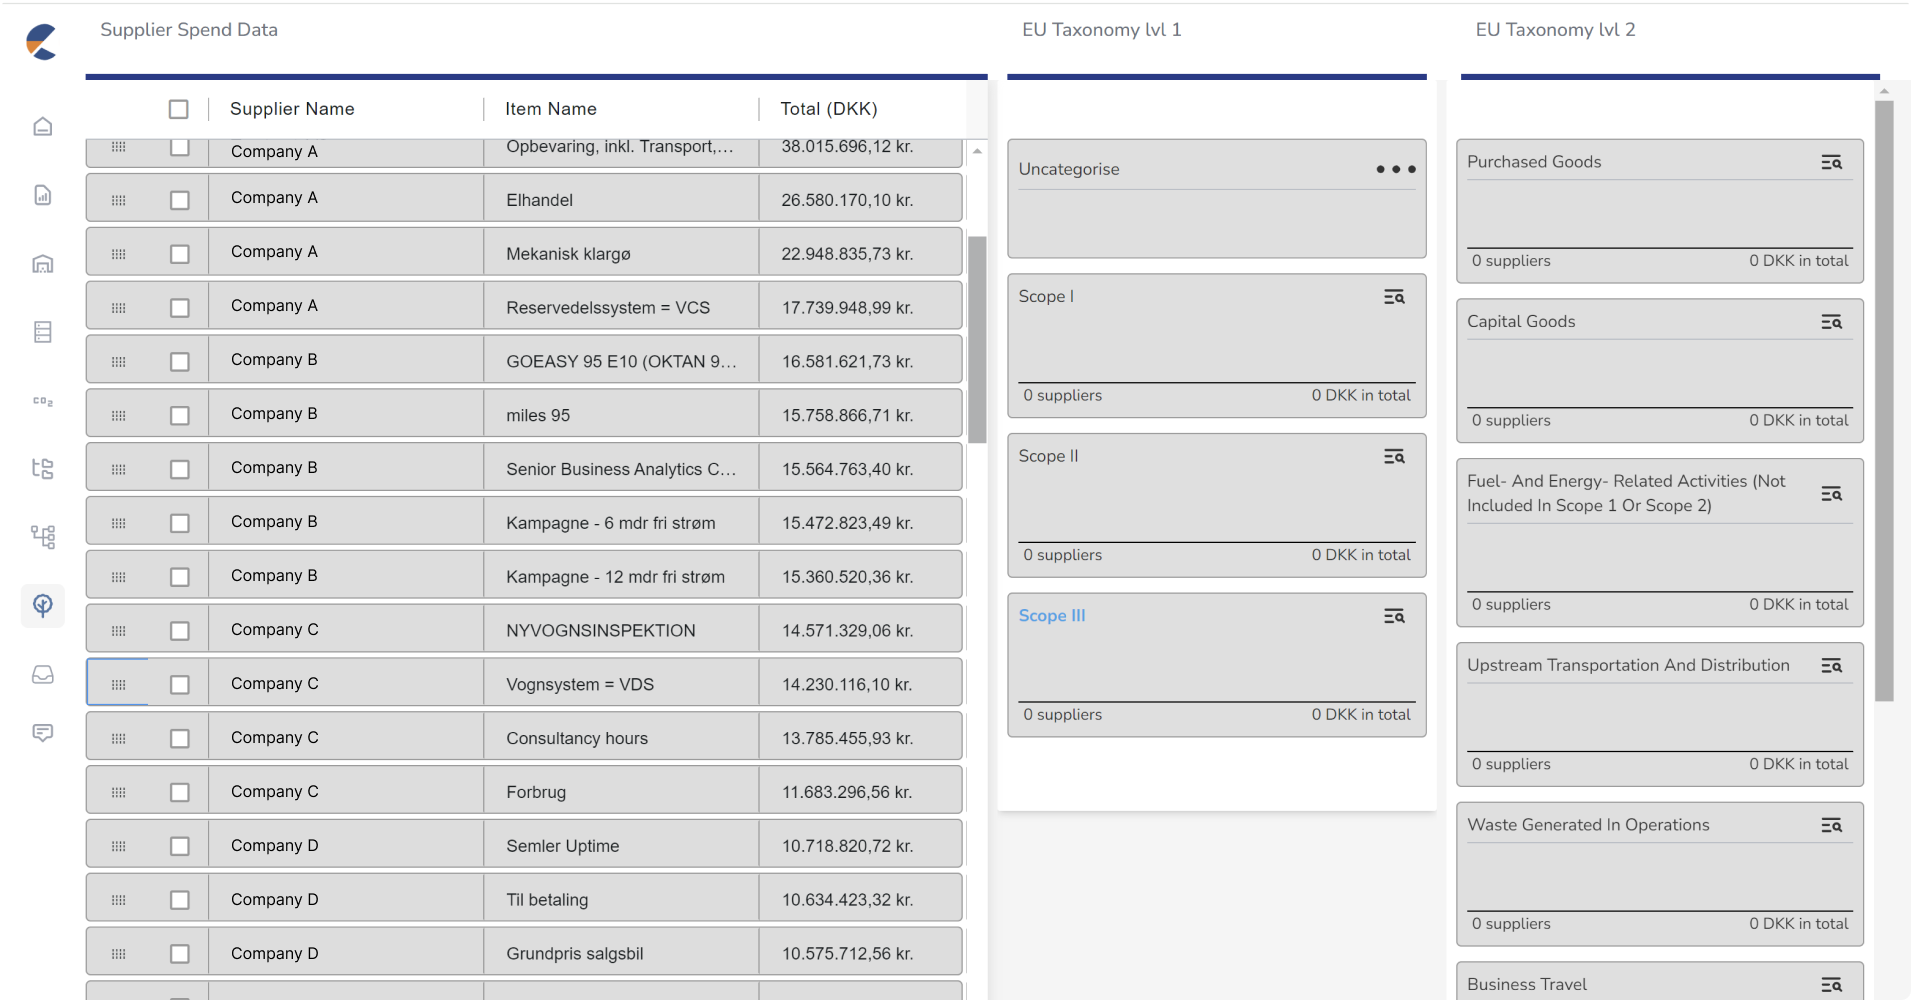Click the app logo icon
Image resolution: width=1911 pixels, height=1000 pixels.
tap(42, 42)
